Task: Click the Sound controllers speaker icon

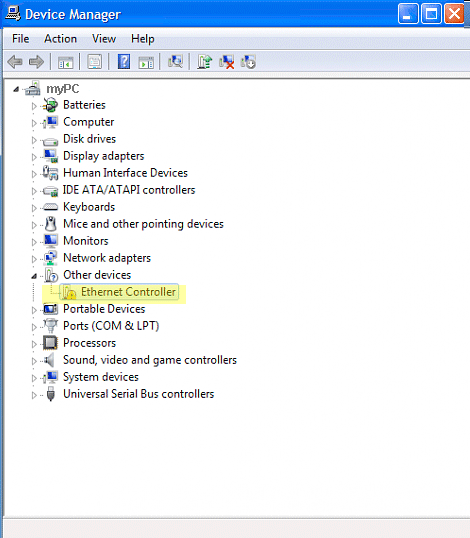Action: click(x=50, y=360)
